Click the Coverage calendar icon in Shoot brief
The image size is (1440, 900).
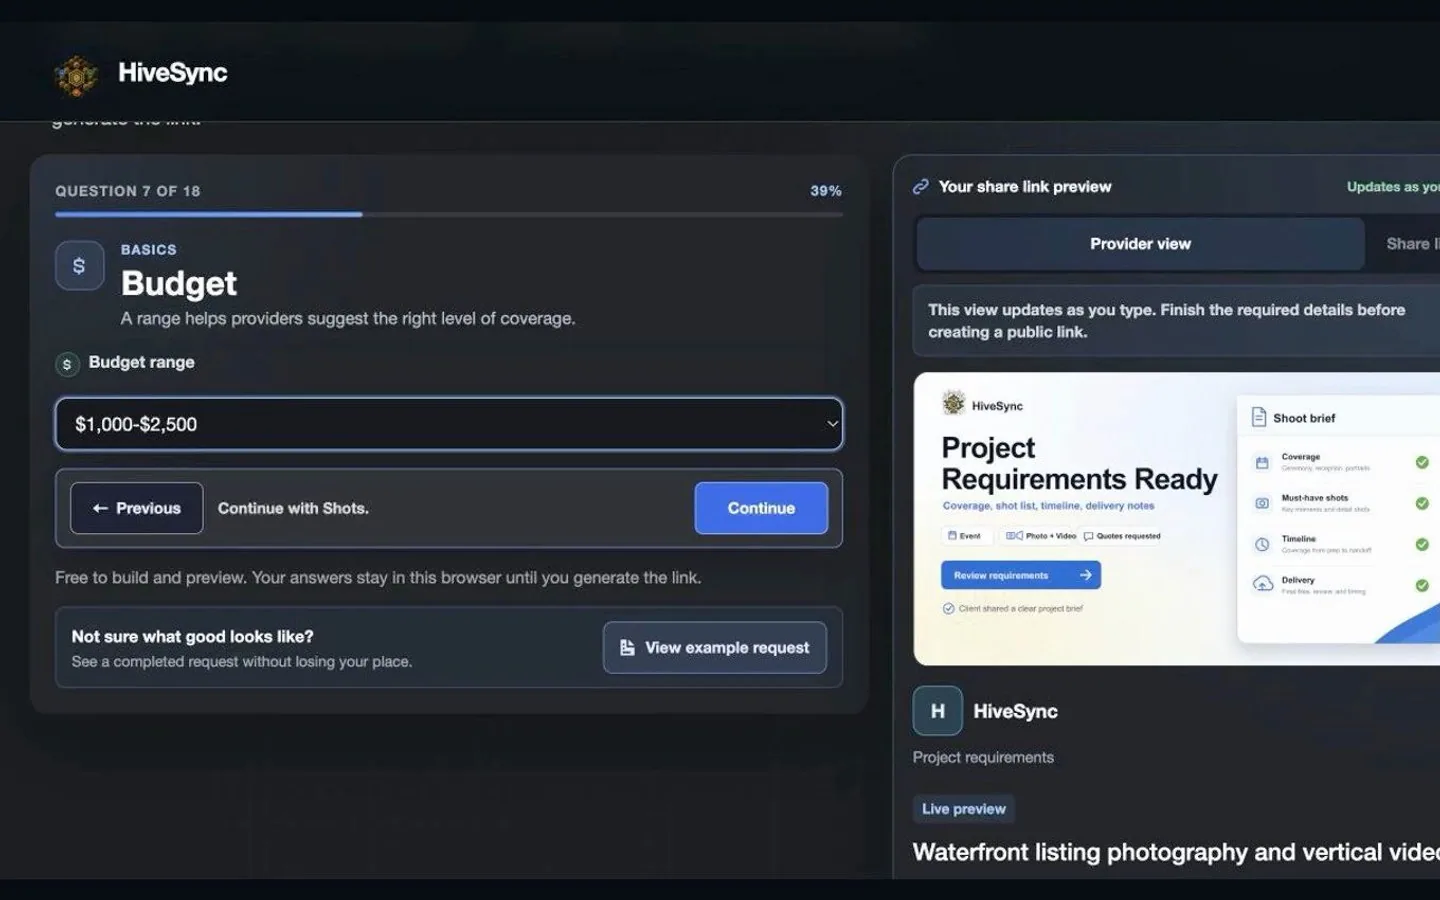[1262, 463]
